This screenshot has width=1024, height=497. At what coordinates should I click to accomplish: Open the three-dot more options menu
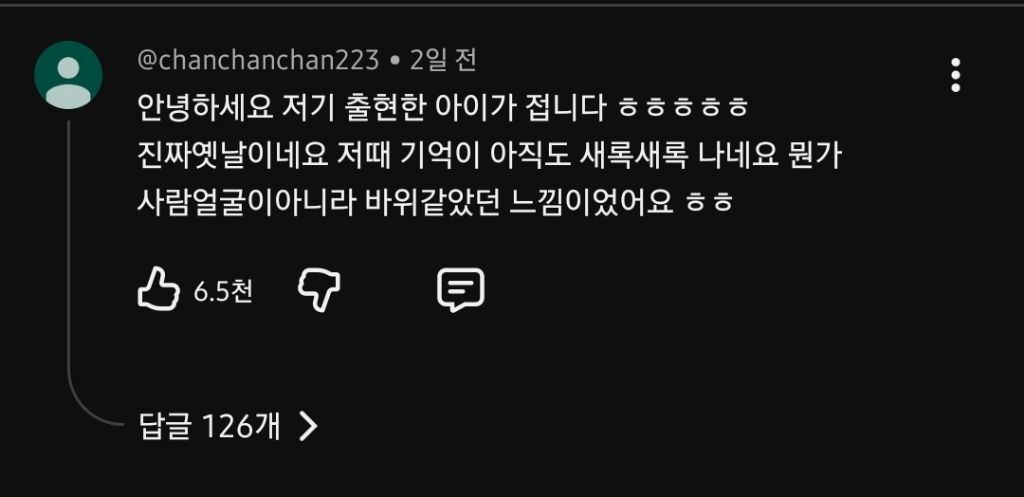point(955,75)
